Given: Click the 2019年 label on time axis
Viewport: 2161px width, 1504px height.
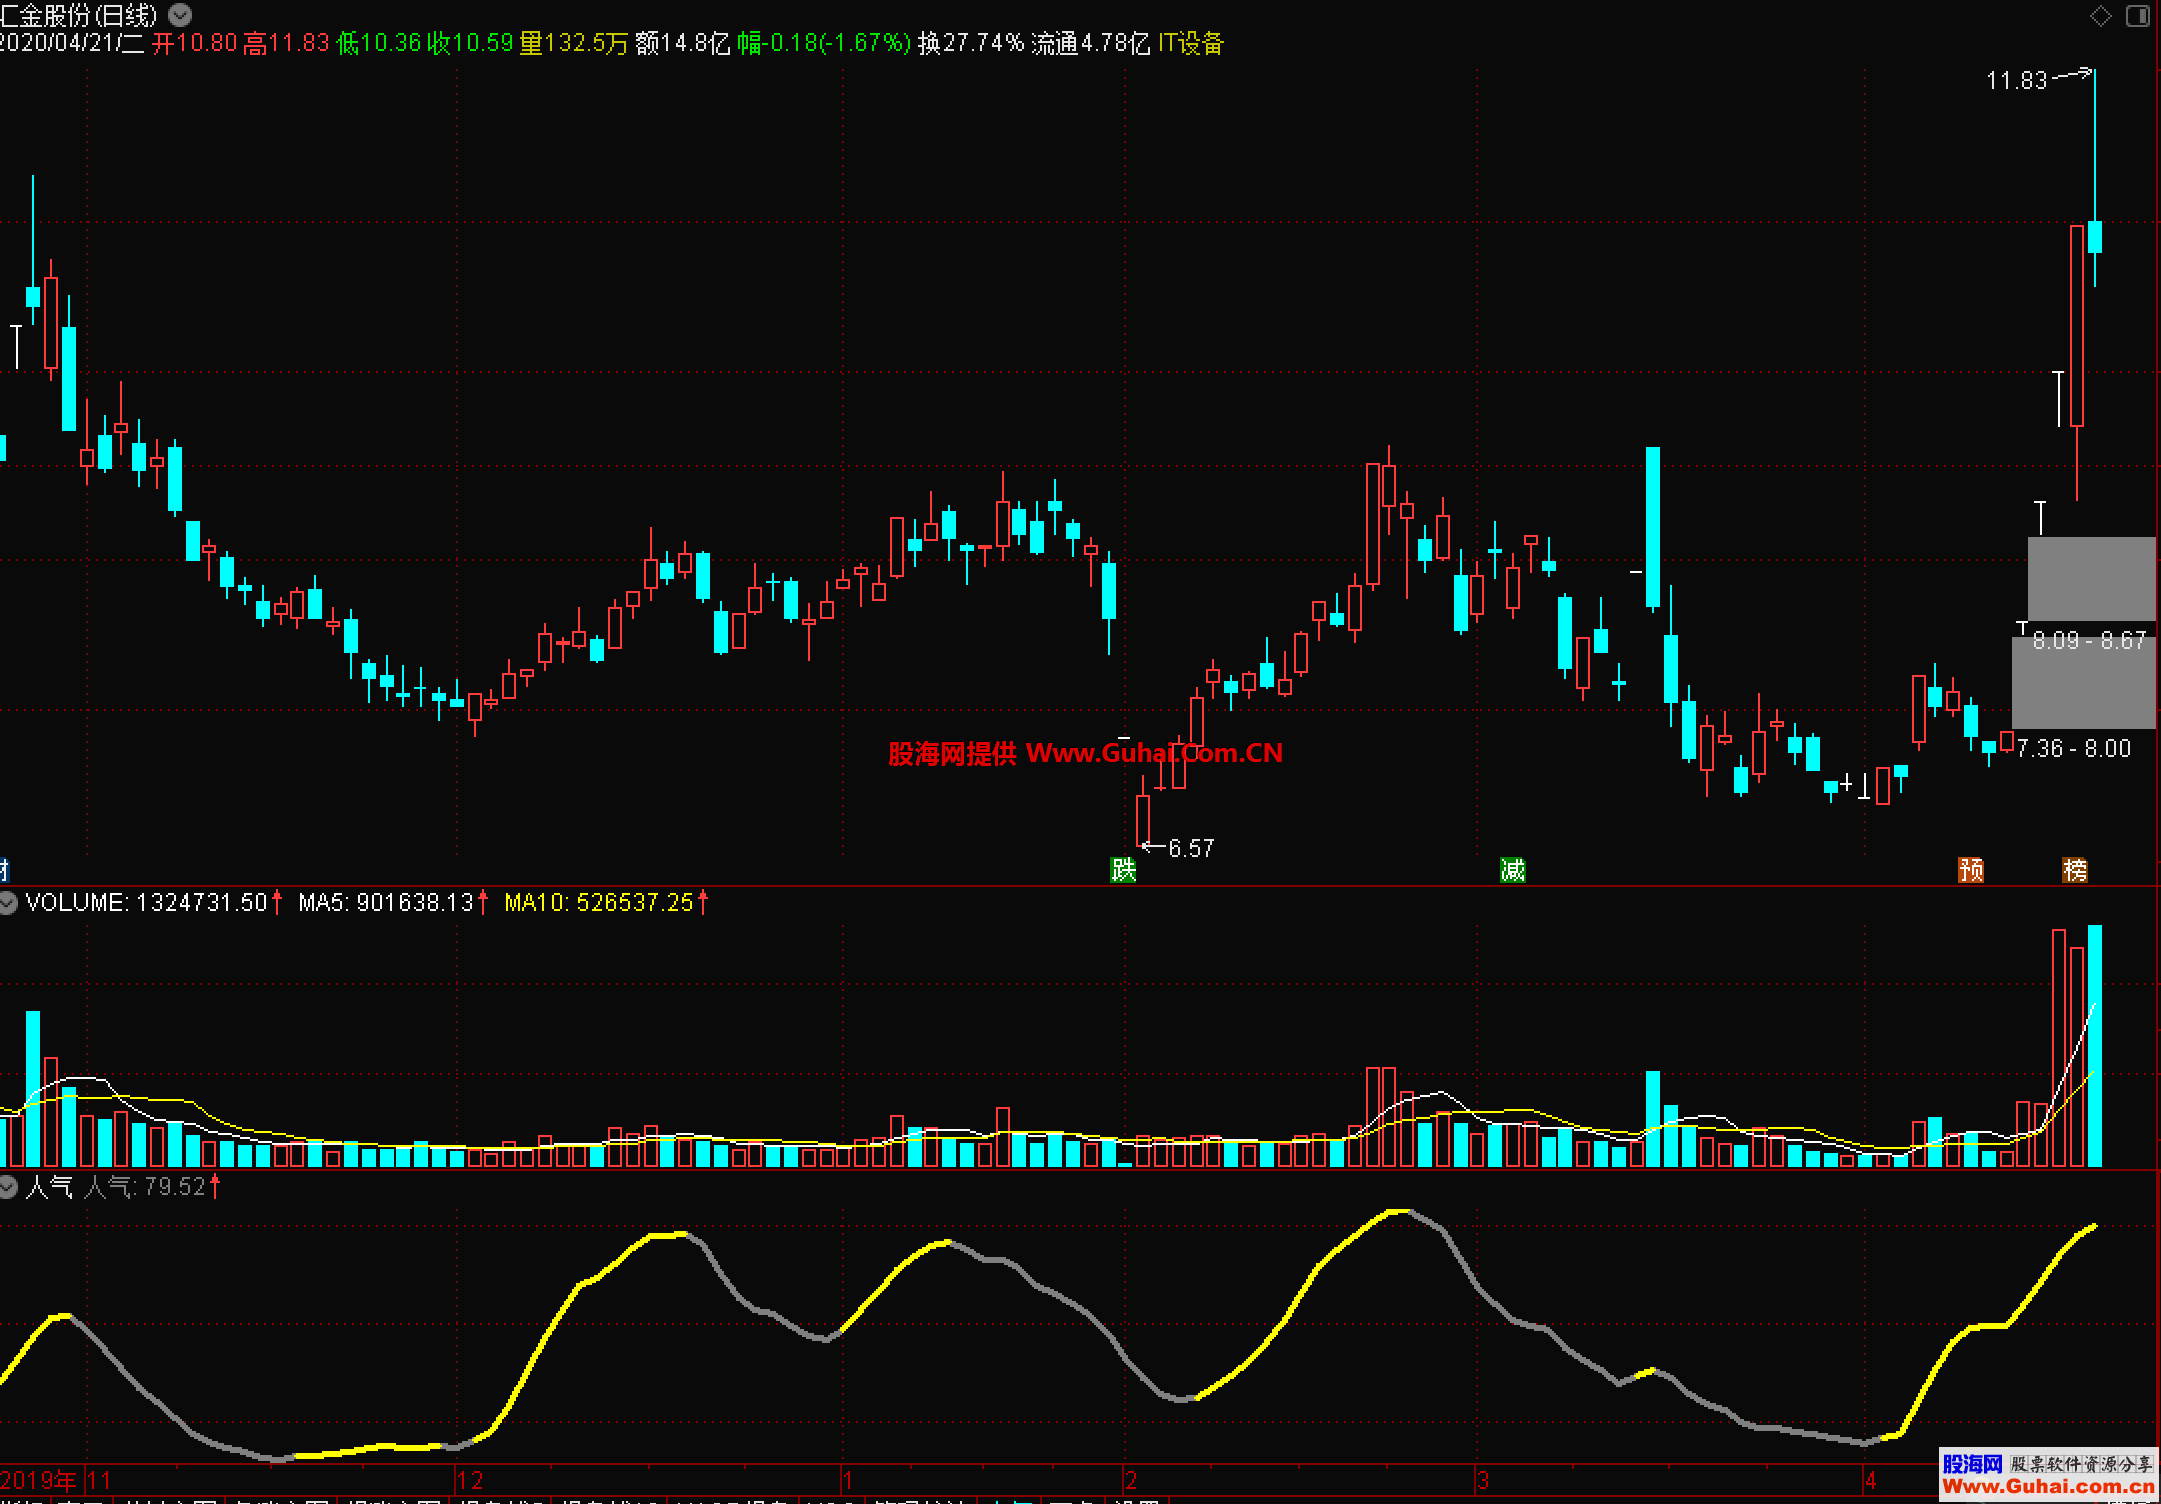Looking at the screenshot, I should pos(38,1480).
